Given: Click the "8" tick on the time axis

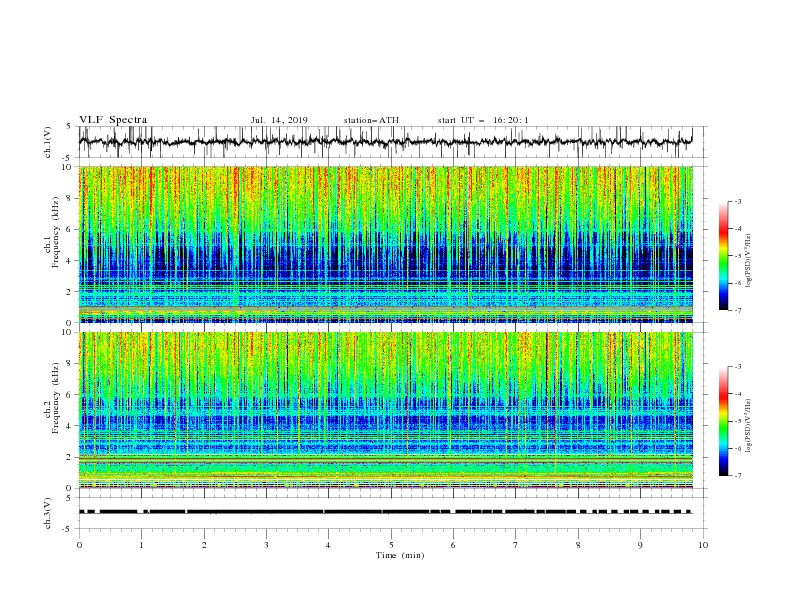Looking at the screenshot, I should 578,545.
